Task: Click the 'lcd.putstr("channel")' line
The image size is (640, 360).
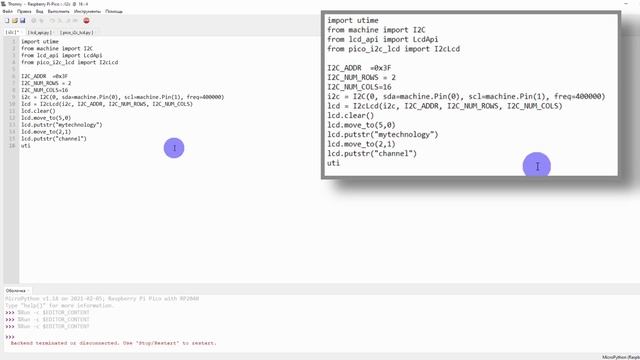Action: (x=54, y=139)
